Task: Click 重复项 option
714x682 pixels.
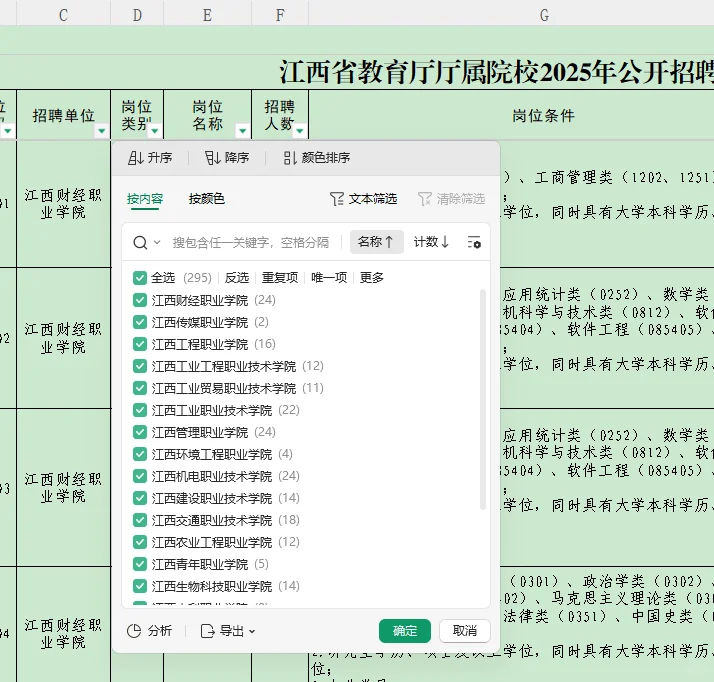Action: (280, 278)
